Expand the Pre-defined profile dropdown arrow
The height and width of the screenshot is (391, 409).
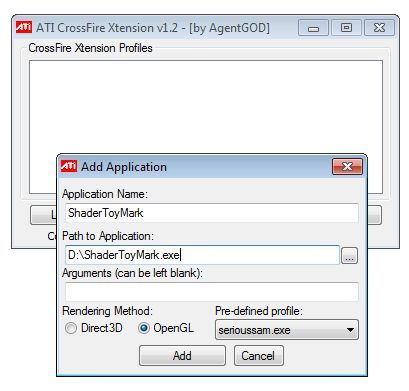pos(350,330)
